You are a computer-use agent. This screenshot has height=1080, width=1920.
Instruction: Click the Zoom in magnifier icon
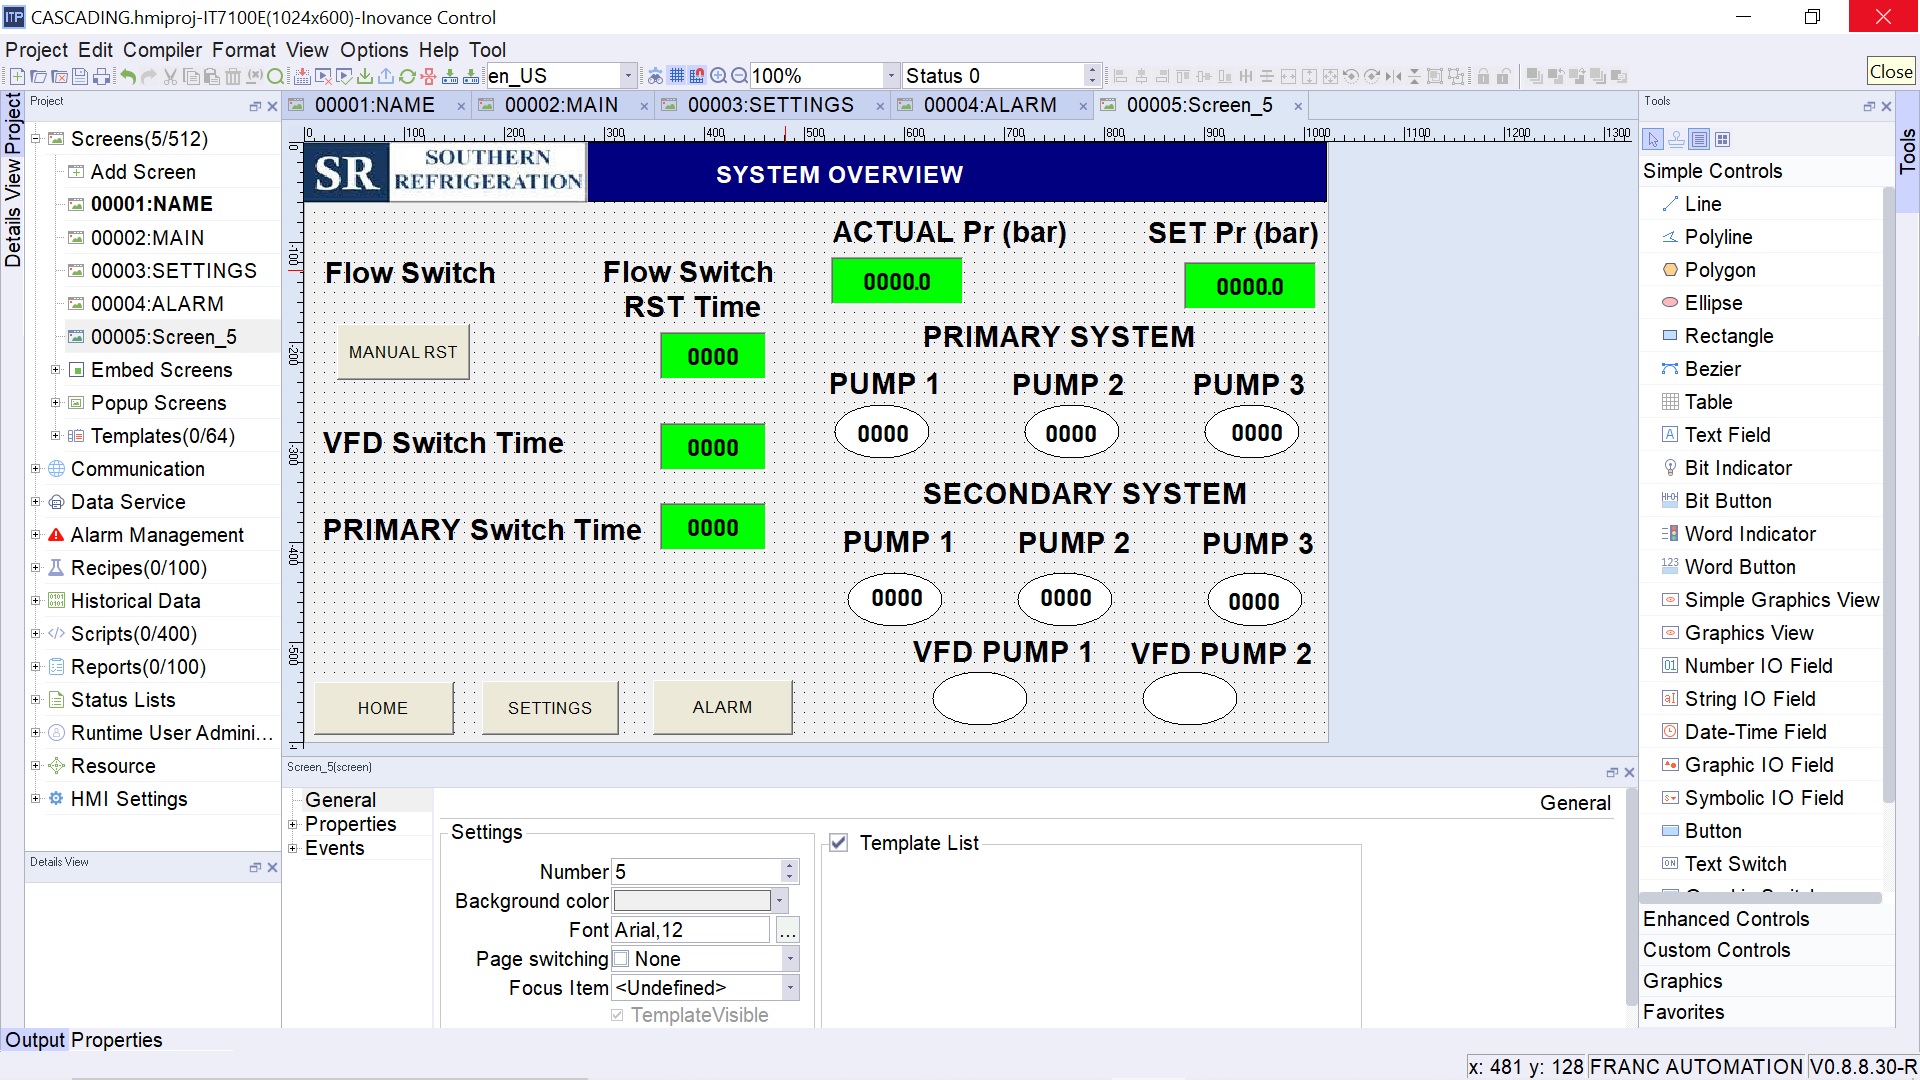[718, 76]
